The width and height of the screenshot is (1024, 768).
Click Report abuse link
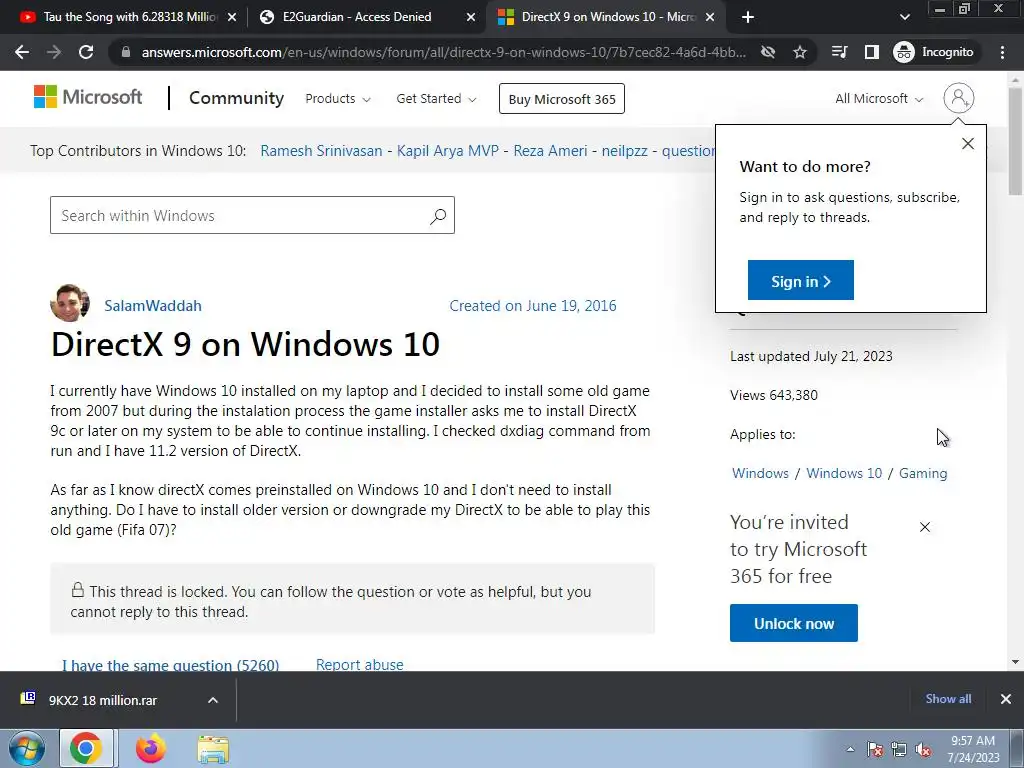click(x=360, y=665)
